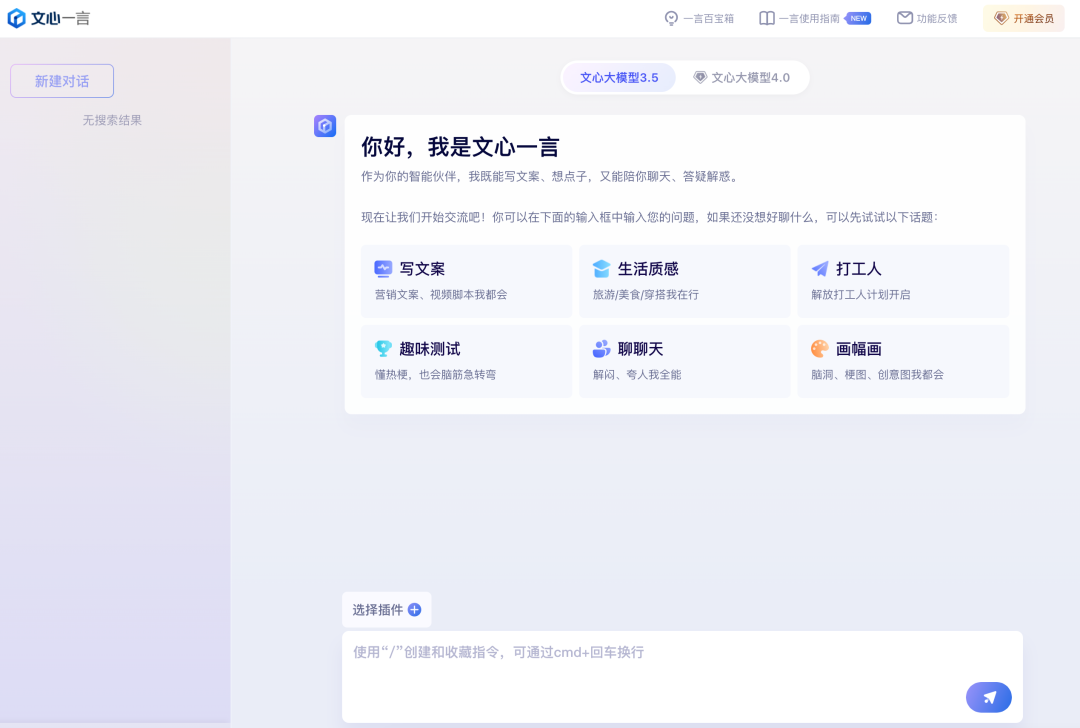This screenshot has height=728, width=1080.
Task: Open 功能反馈 link
Action: coord(927,19)
